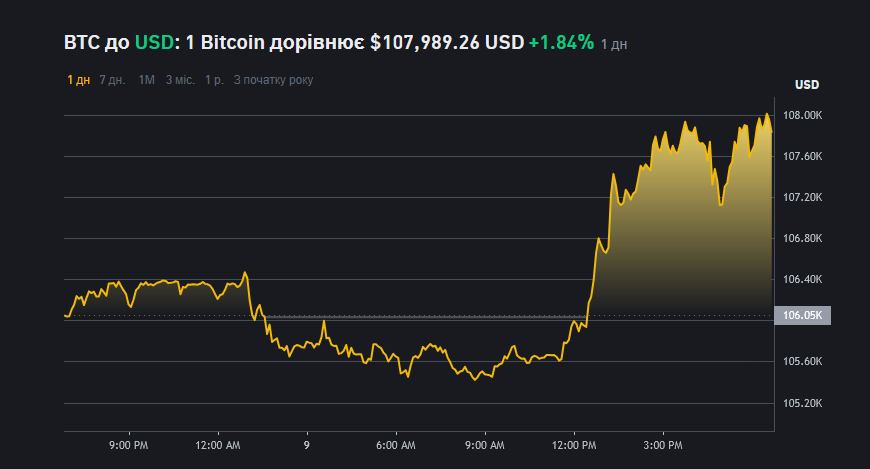The image size is (870, 469).
Task: Click the 12:00 AM time axis label
Action: click(218, 445)
